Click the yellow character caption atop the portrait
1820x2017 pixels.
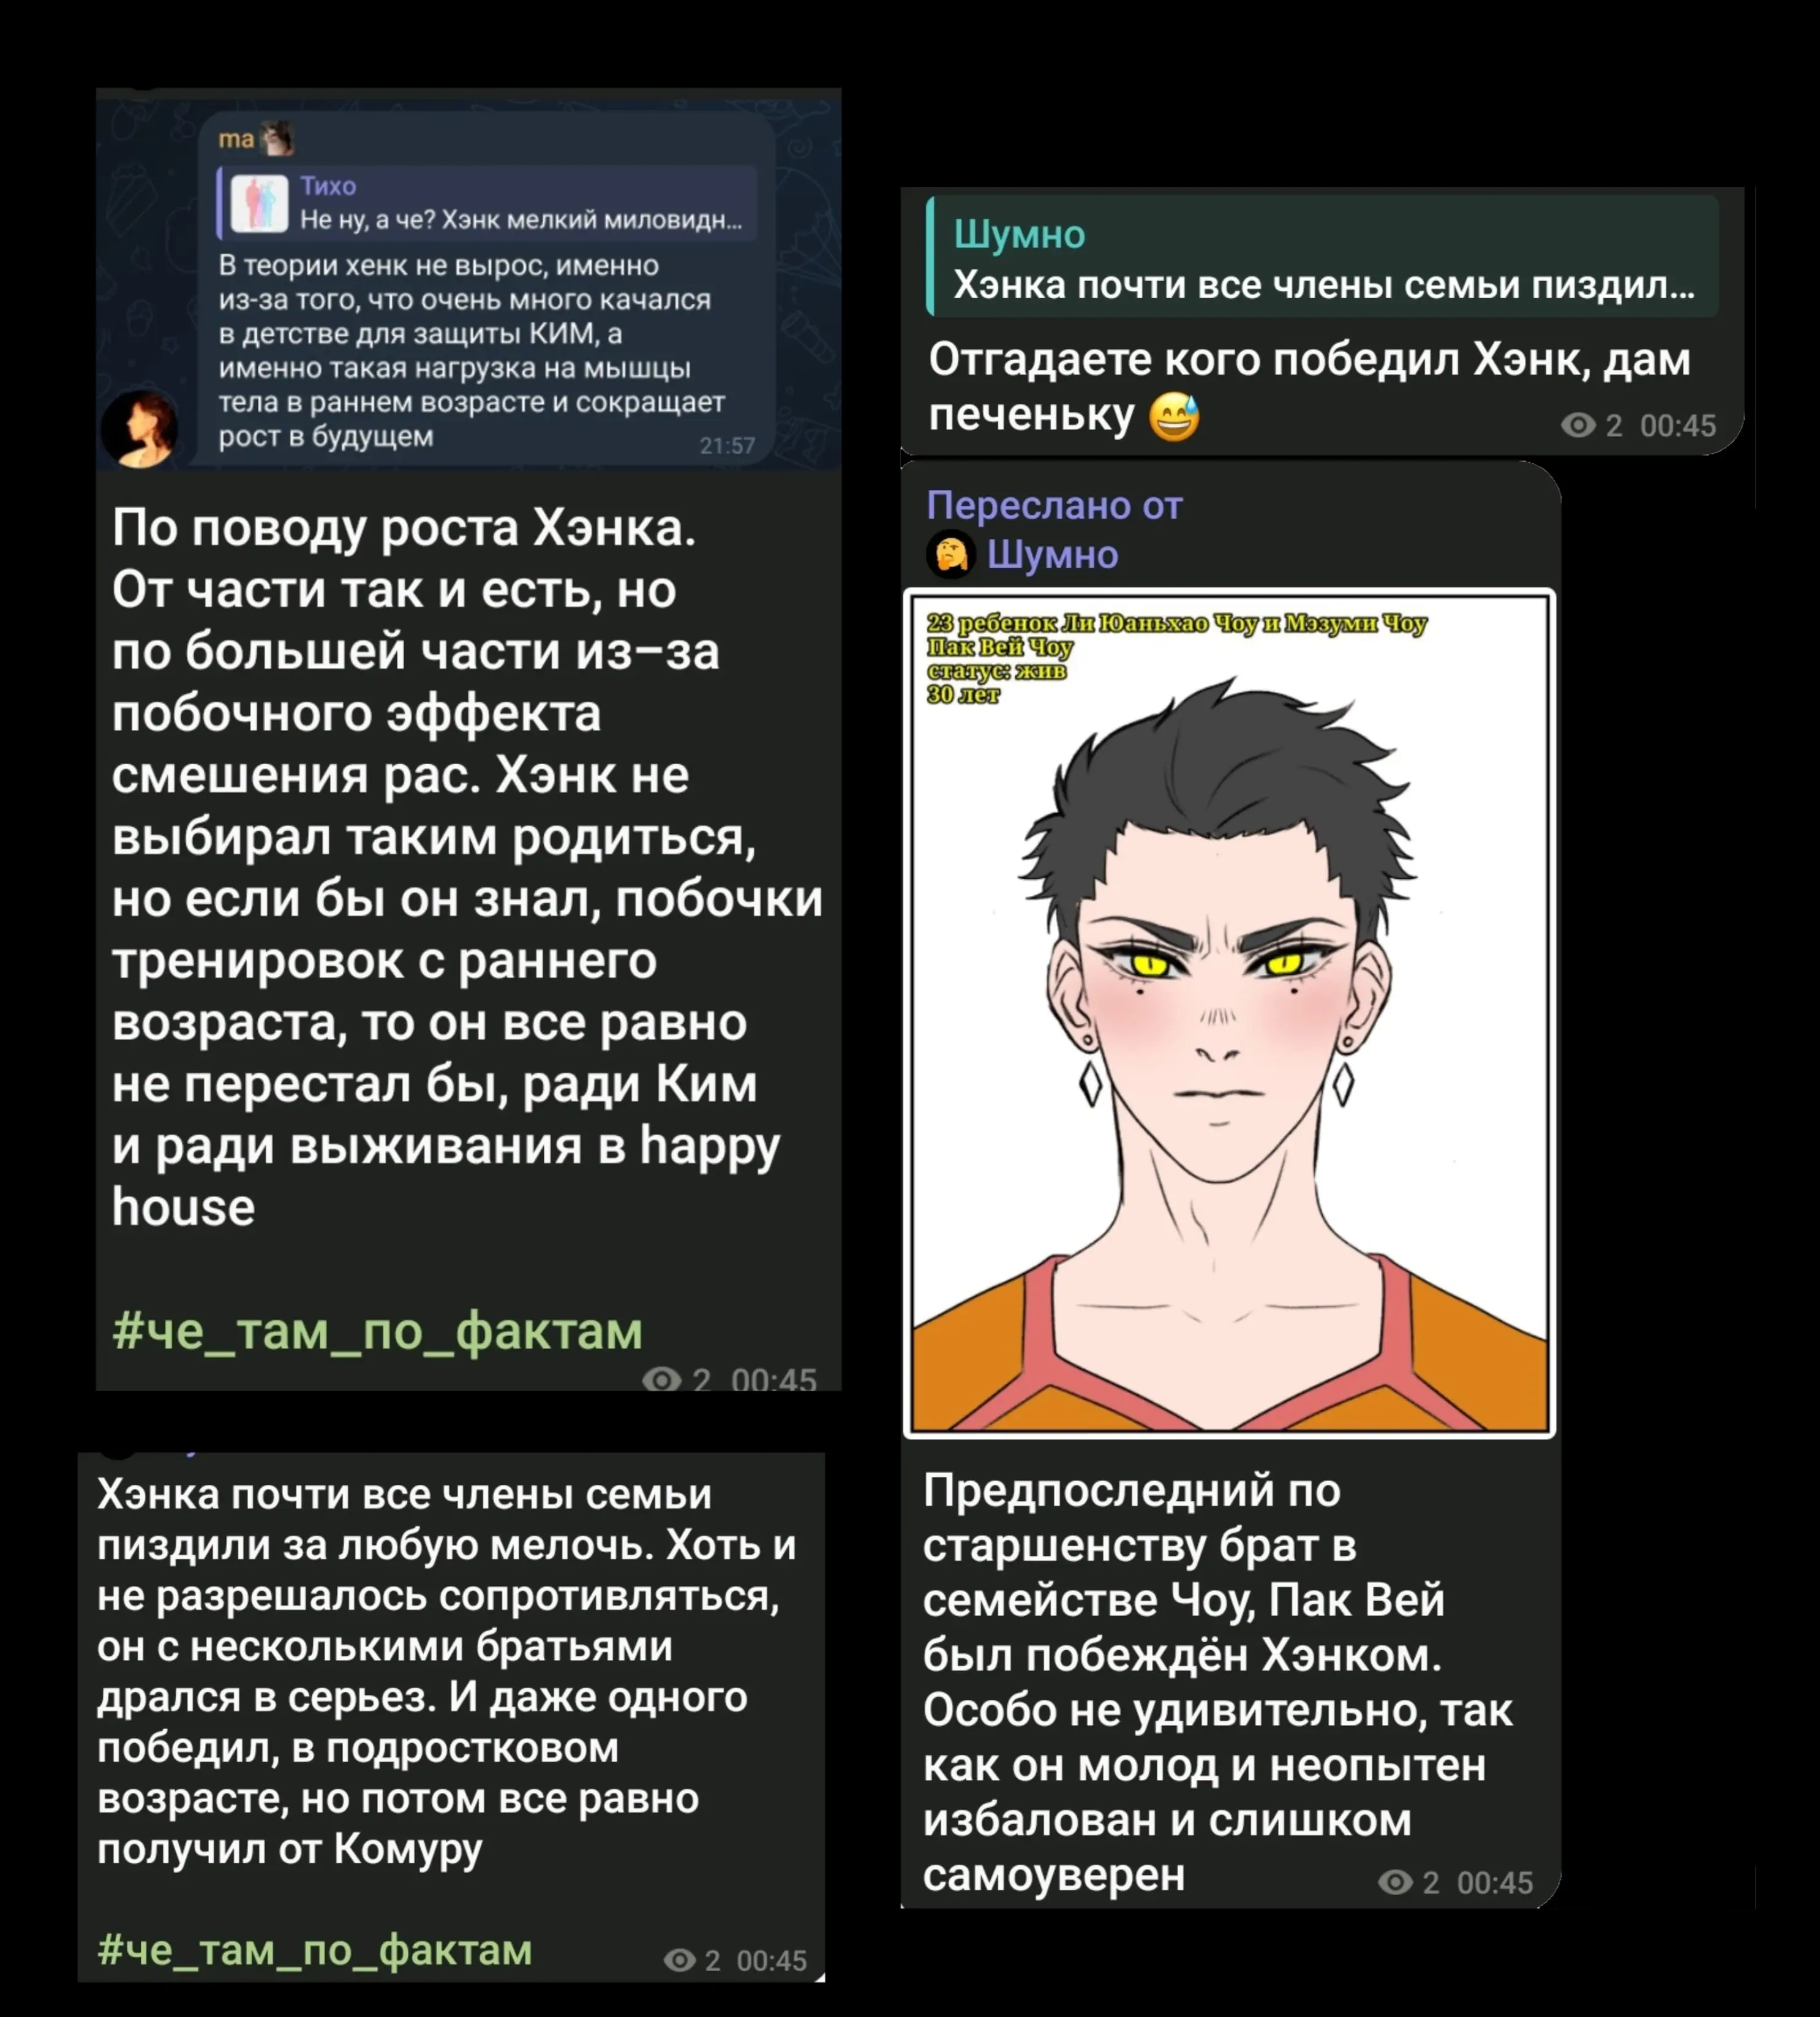[1177, 658]
